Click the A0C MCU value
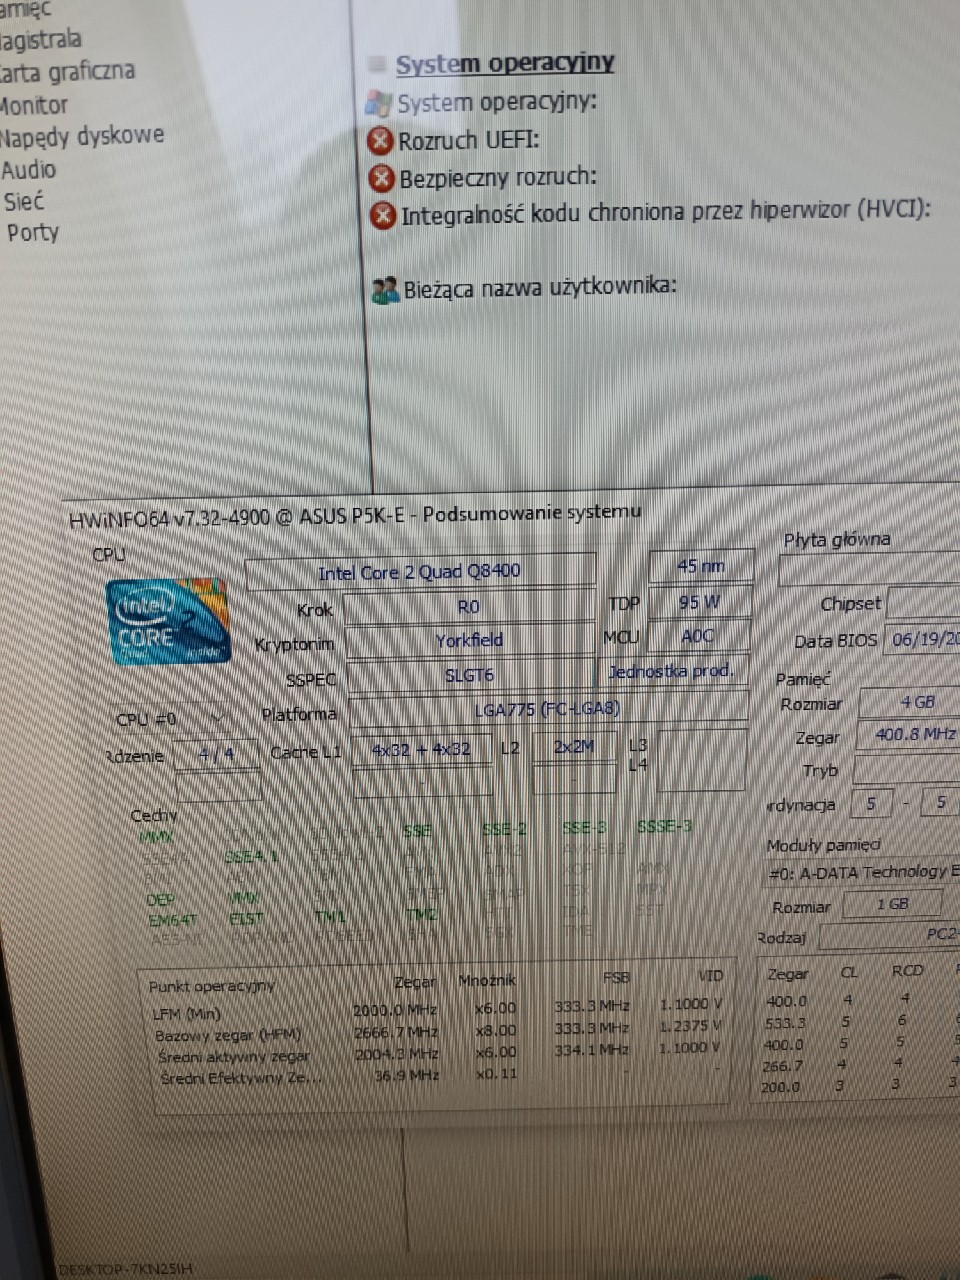The image size is (960, 1280). [697, 636]
